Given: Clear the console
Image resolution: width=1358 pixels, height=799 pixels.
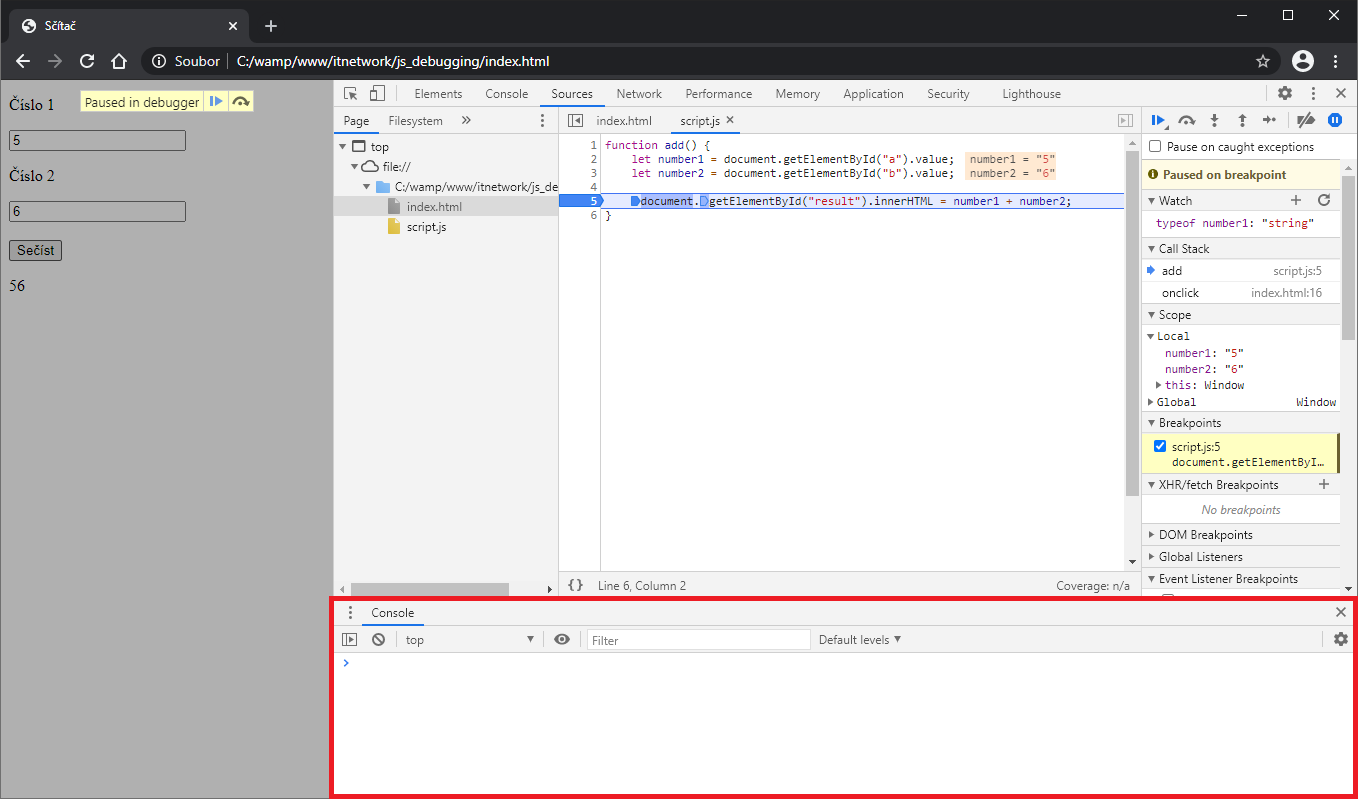Looking at the screenshot, I should [x=378, y=640].
